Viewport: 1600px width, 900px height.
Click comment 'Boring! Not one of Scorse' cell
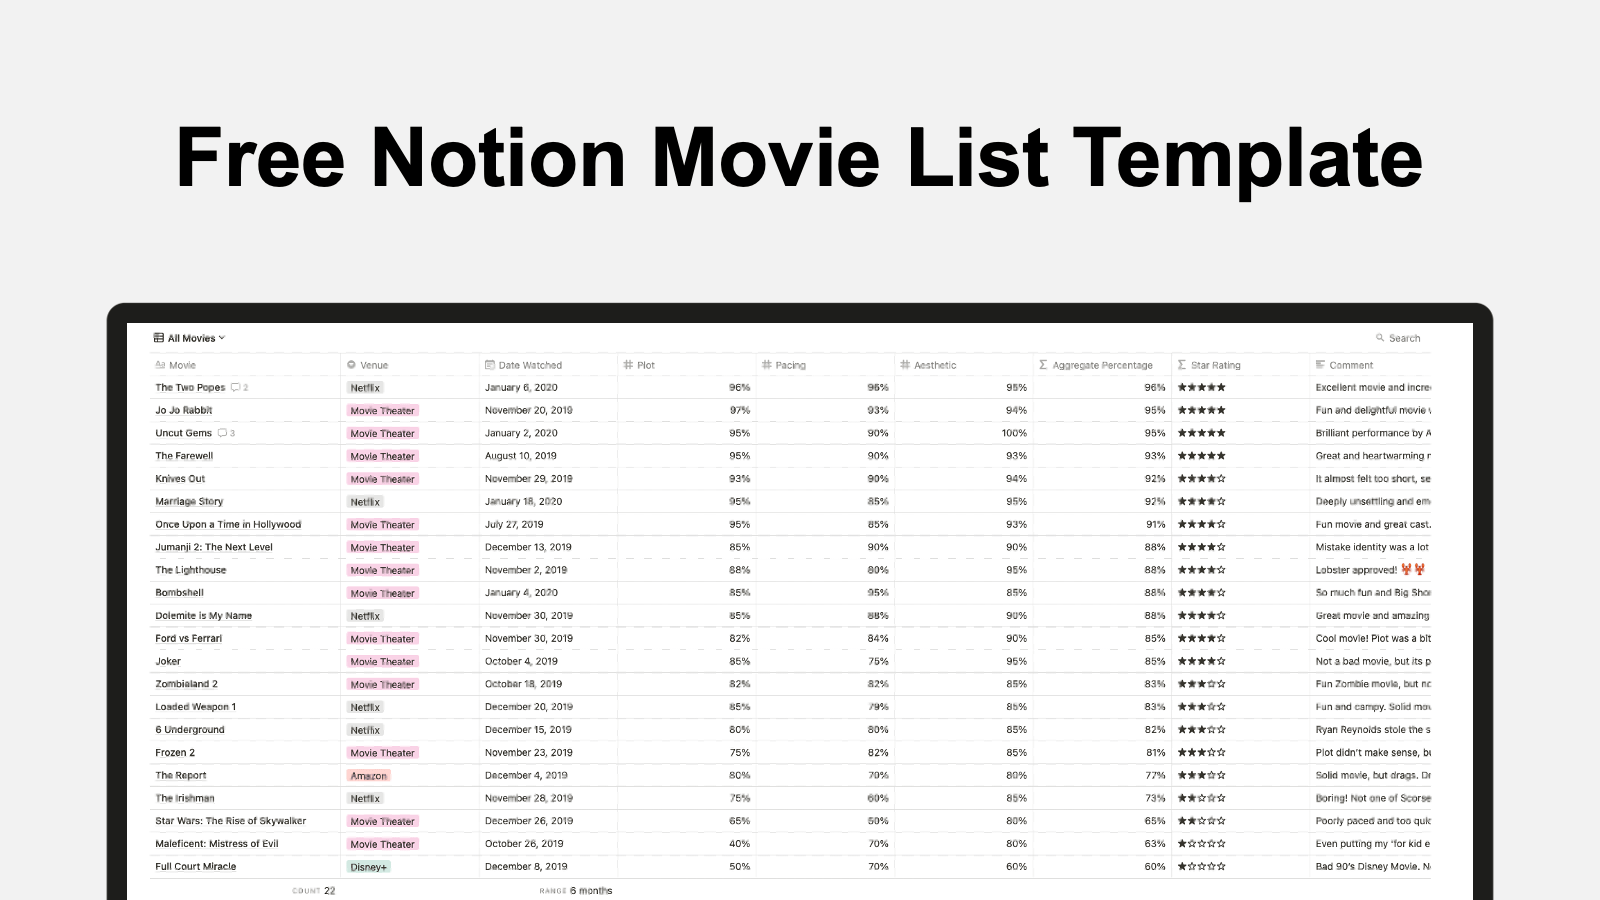[x=1373, y=798]
